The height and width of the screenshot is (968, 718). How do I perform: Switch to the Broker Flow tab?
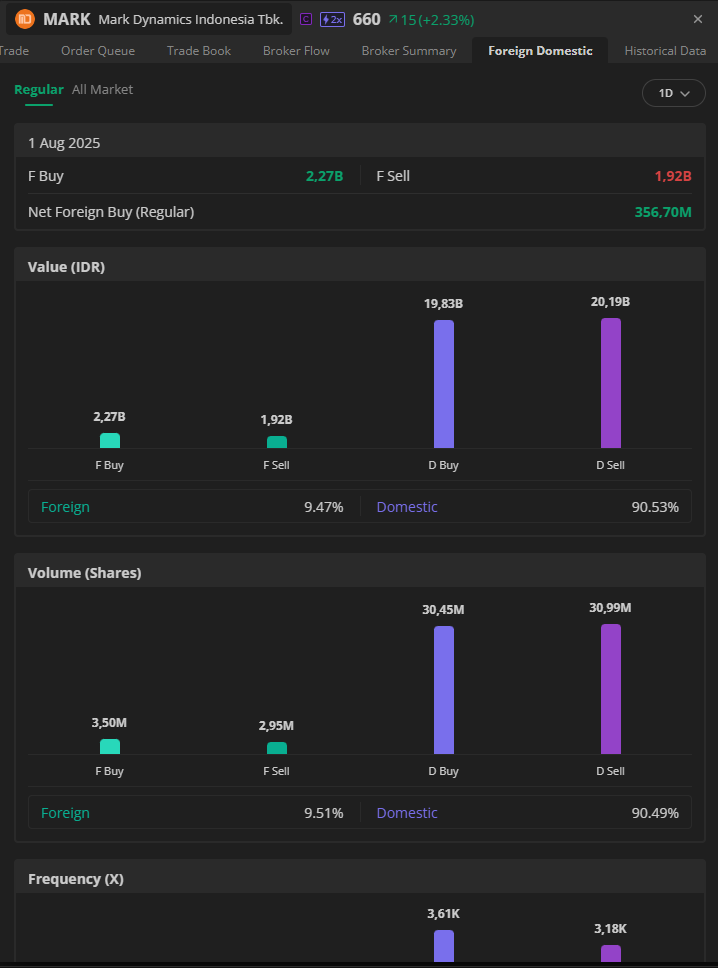pyautogui.click(x=296, y=51)
